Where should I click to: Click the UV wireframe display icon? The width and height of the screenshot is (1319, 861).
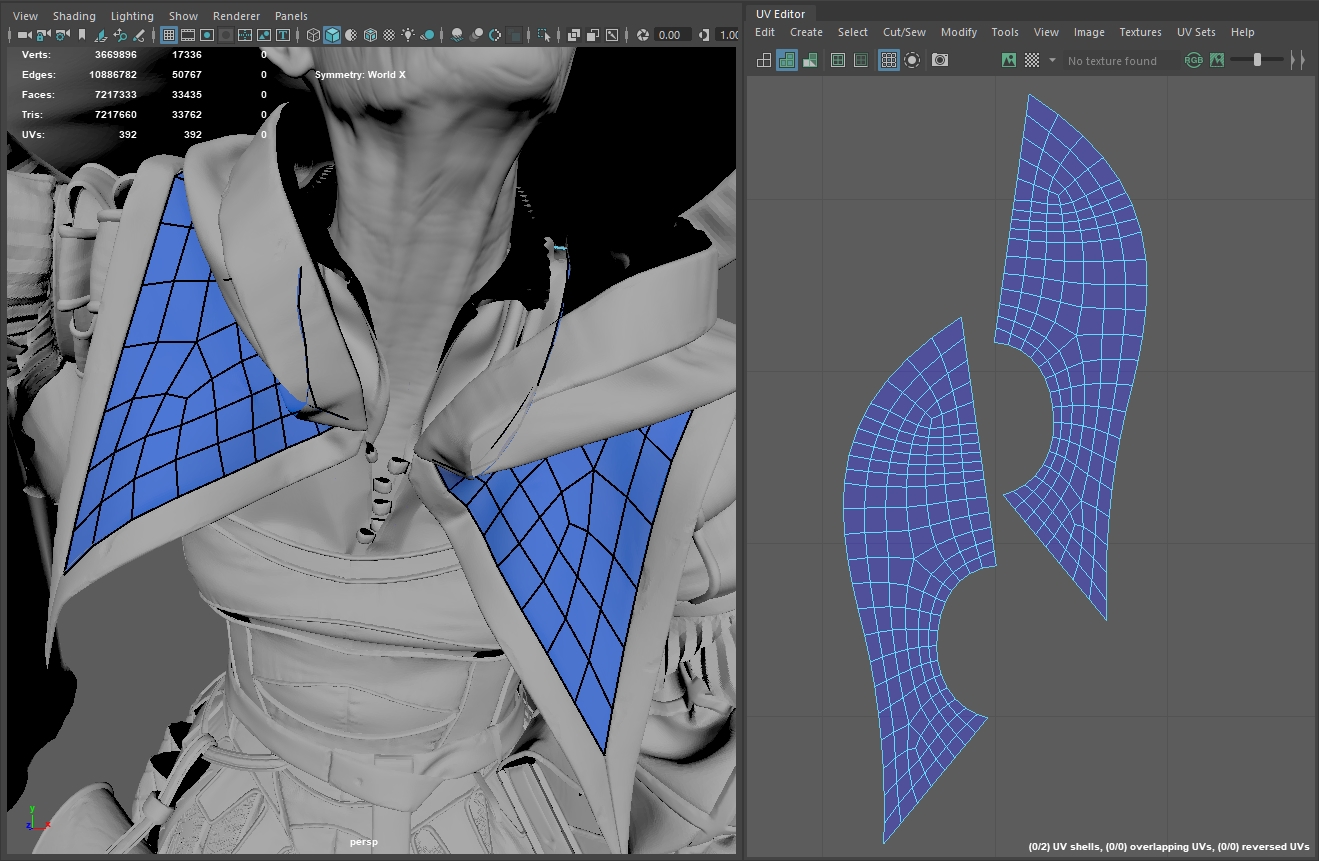pos(764,60)
